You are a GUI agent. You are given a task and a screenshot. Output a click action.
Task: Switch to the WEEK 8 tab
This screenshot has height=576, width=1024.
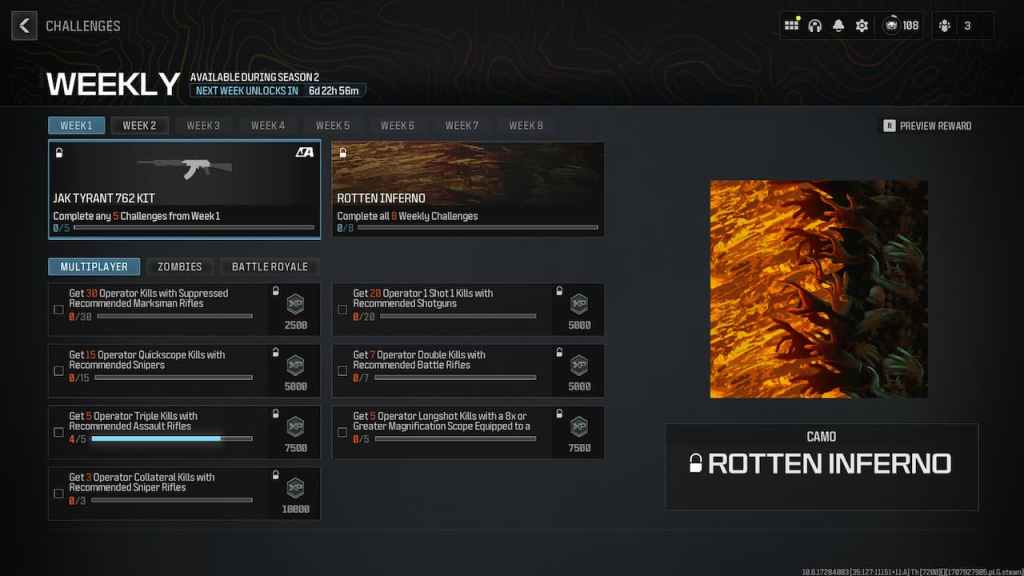(526, 125)
